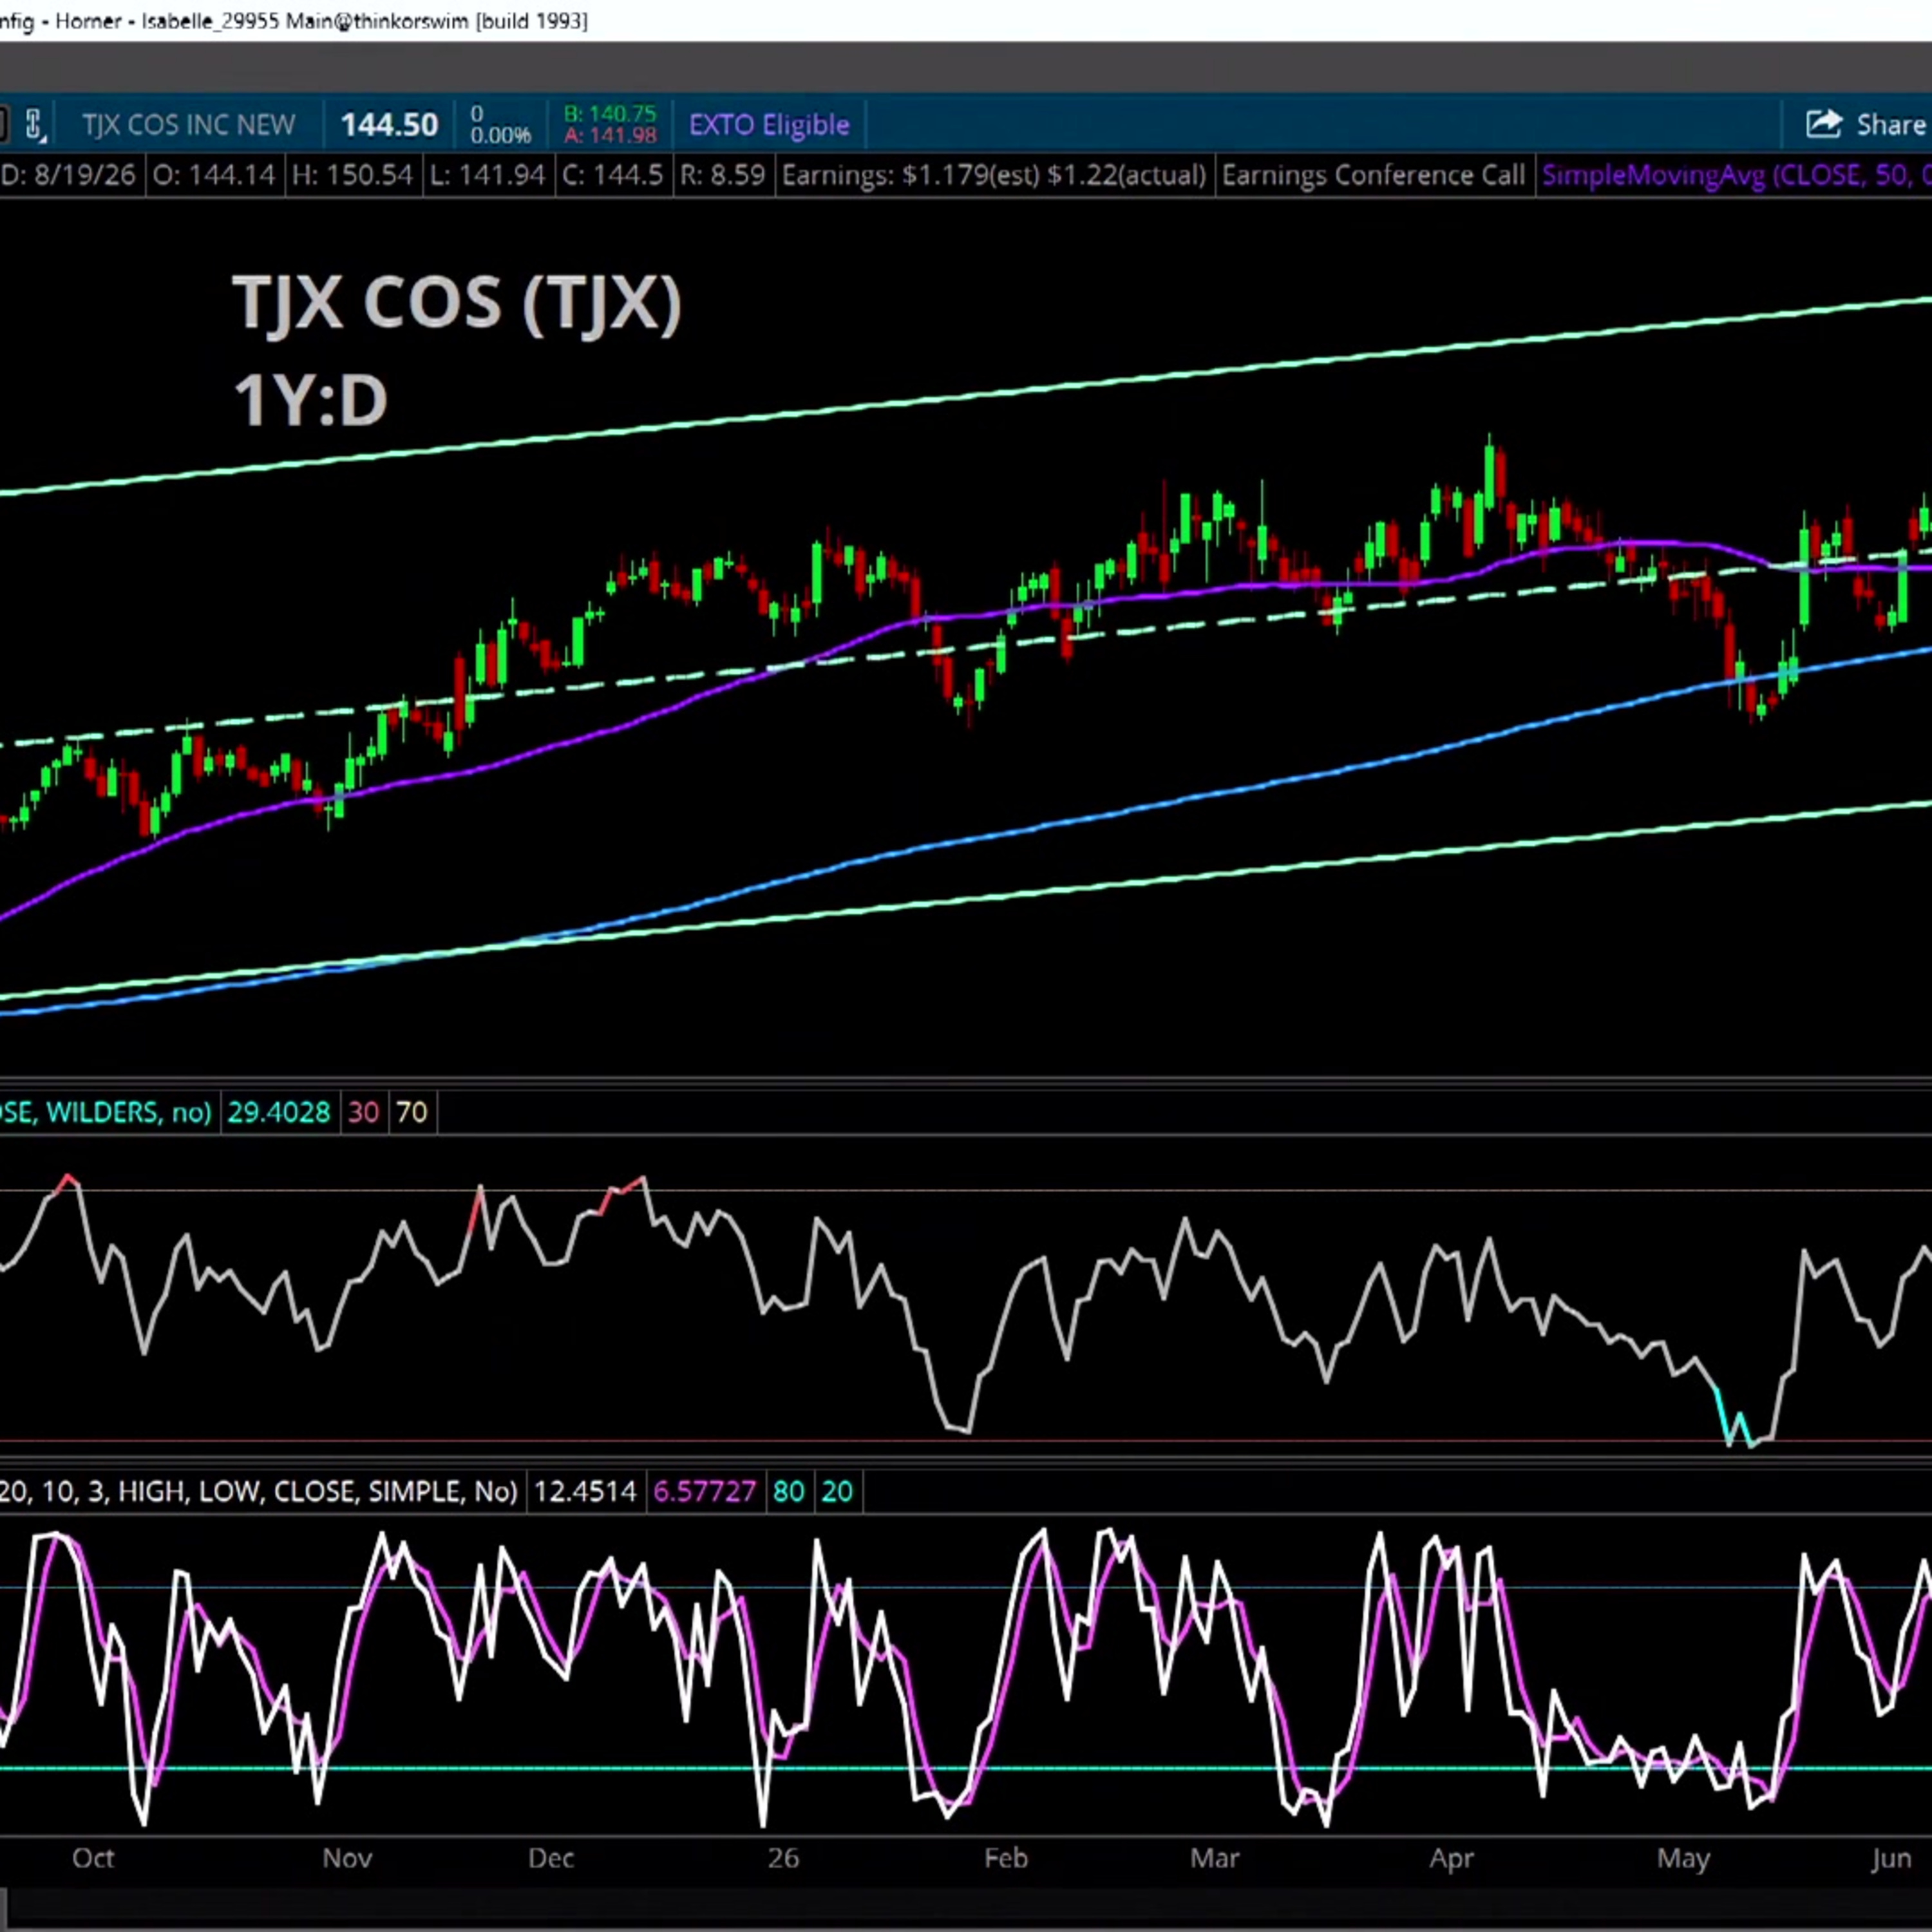The width and height of the screenshot is (1932, 1932).
Task: Click the Nov label on time axis
Action: (347, 1858)
